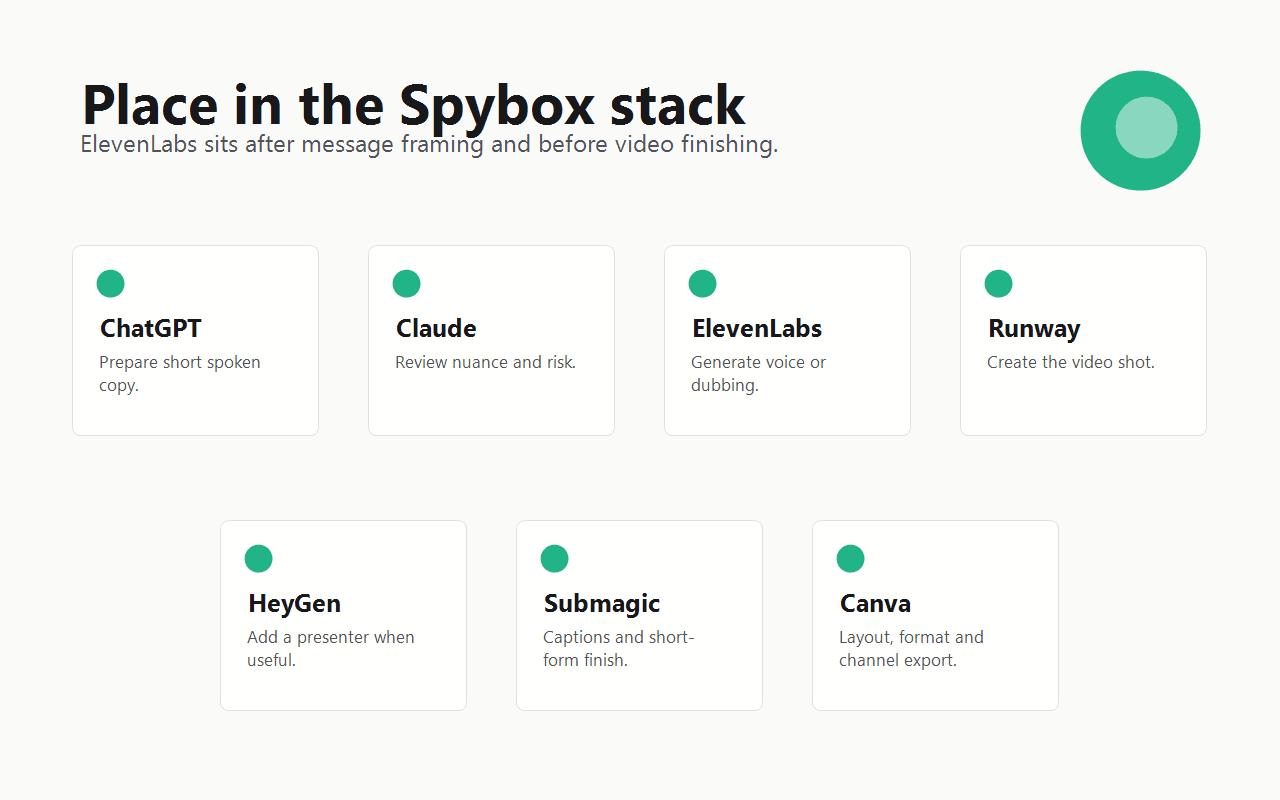Image resolution: width=1280 pixels, height=800 pixels.
Task: Select the ElevenLabs card title
Action: (757, 328)
